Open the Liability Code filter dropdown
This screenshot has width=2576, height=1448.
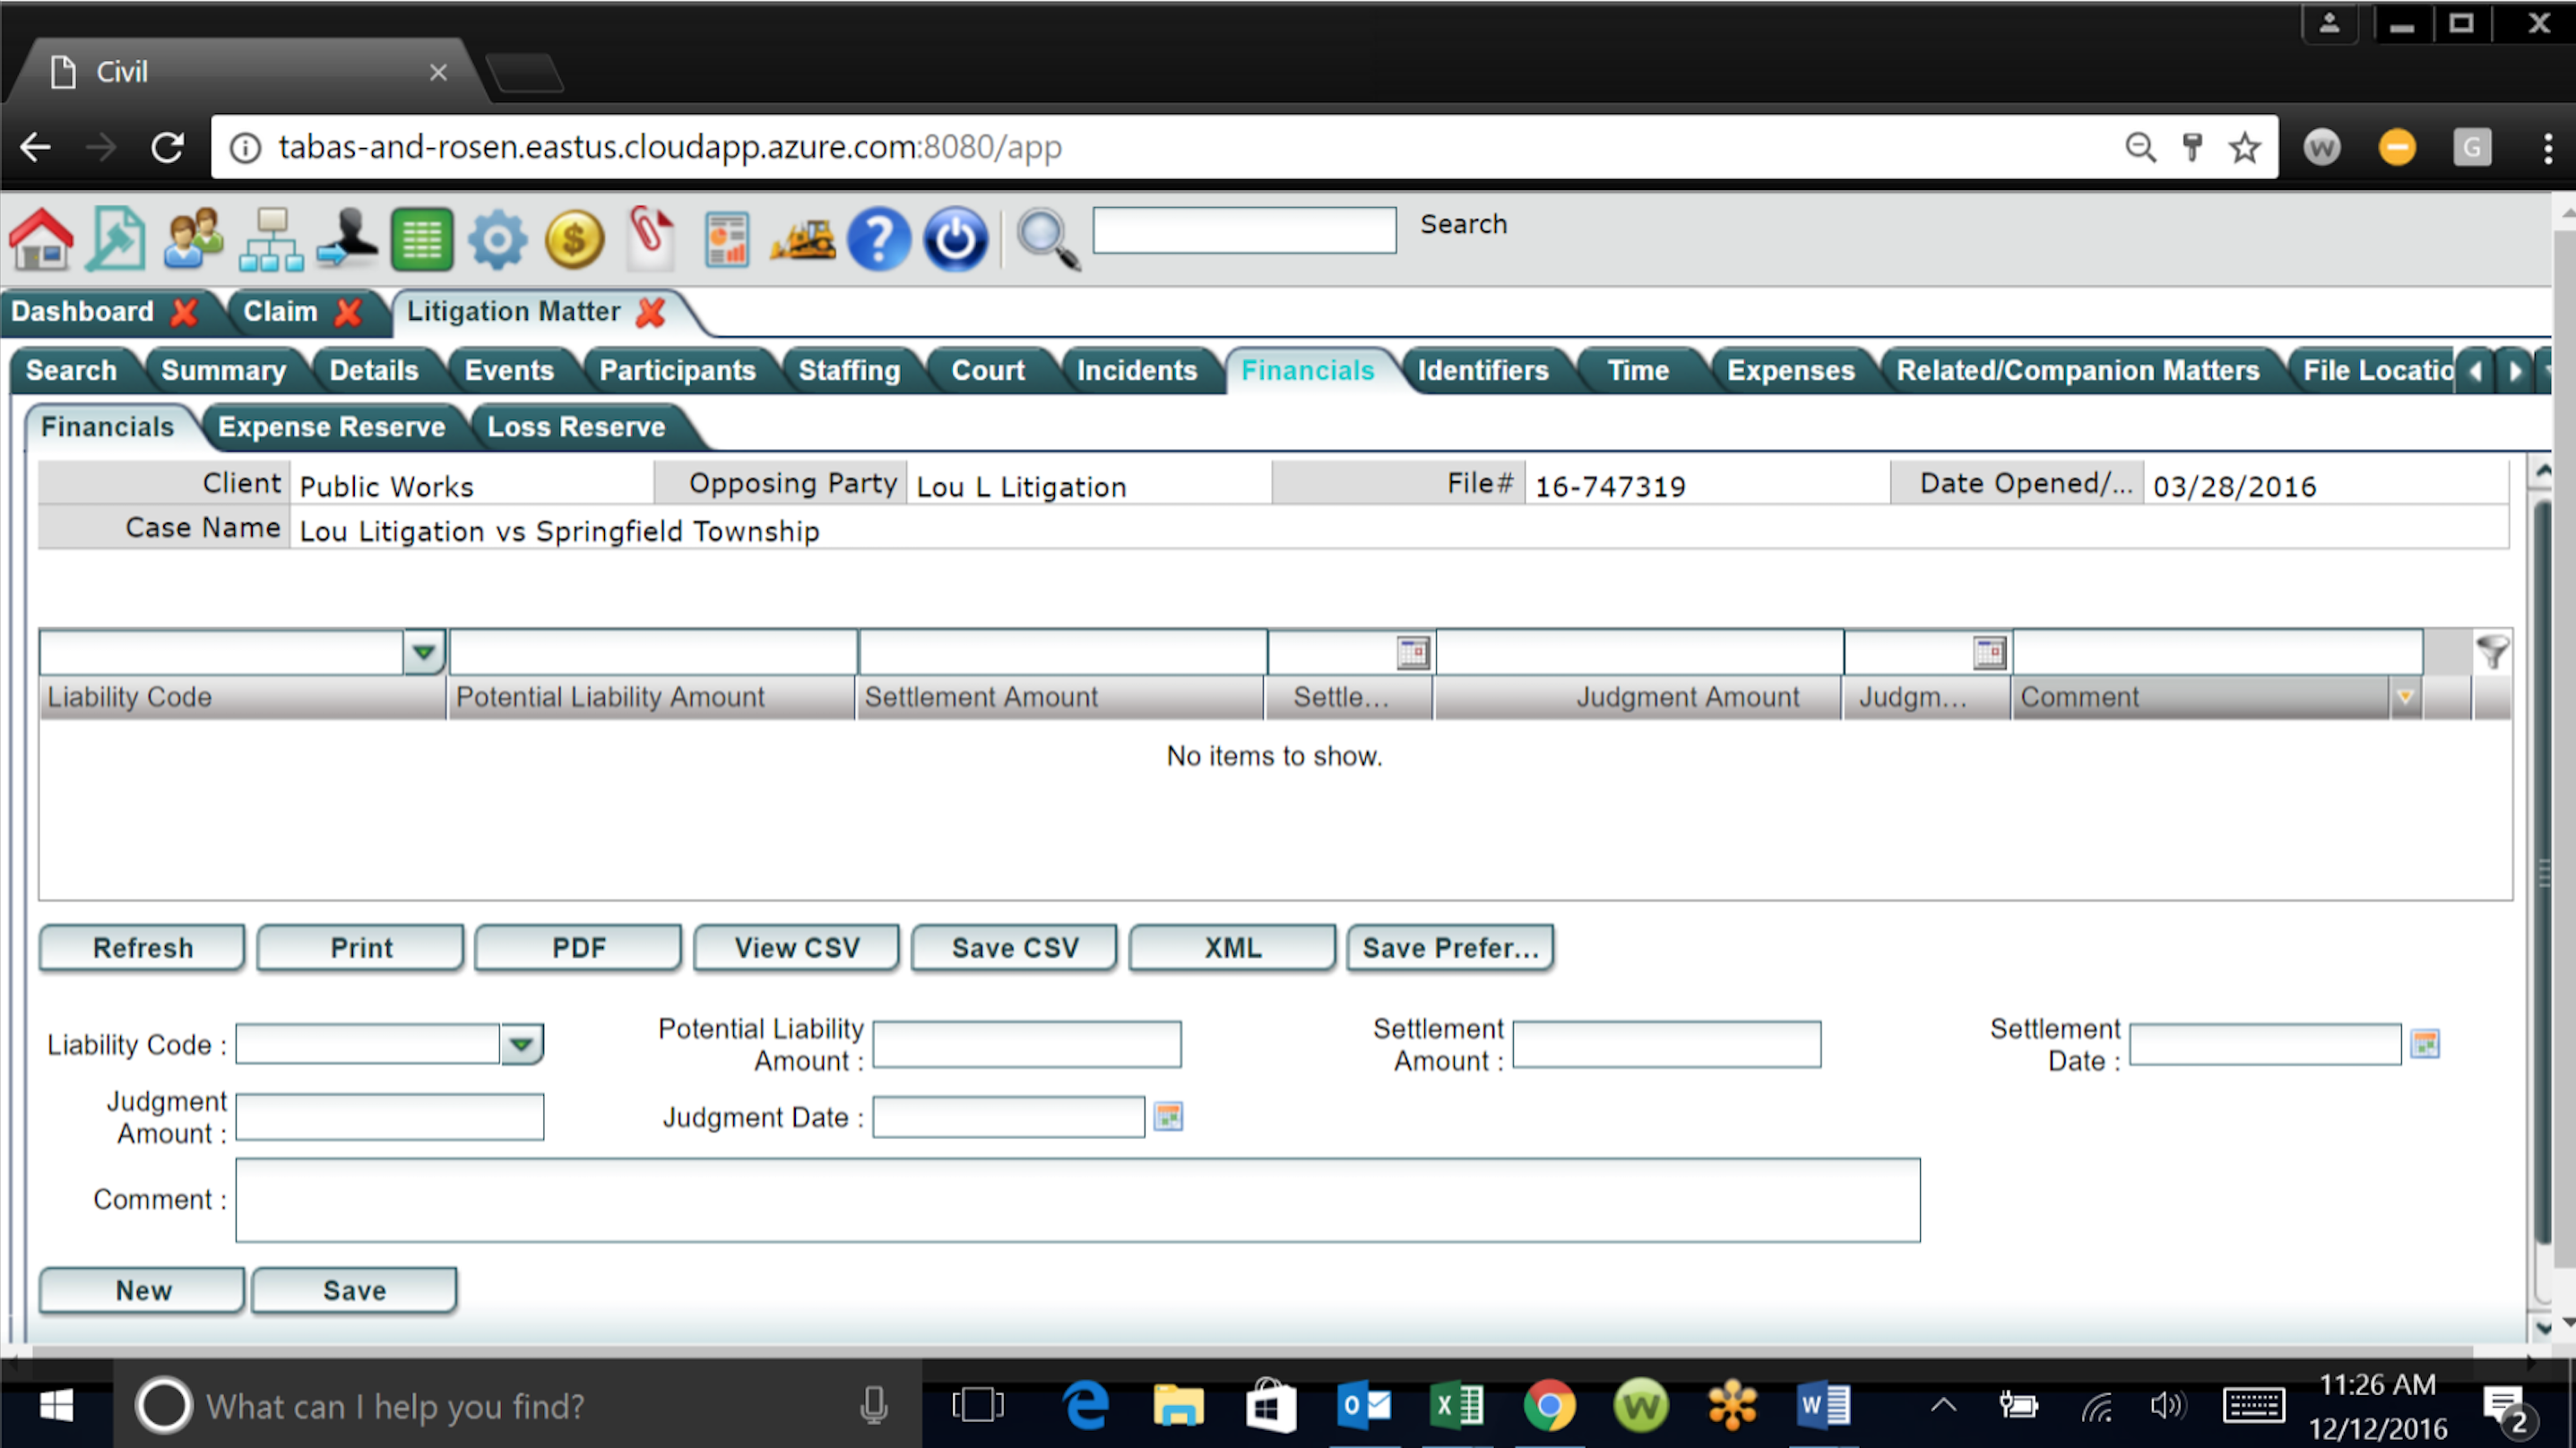pyautogui.click(x=424, y=652)
